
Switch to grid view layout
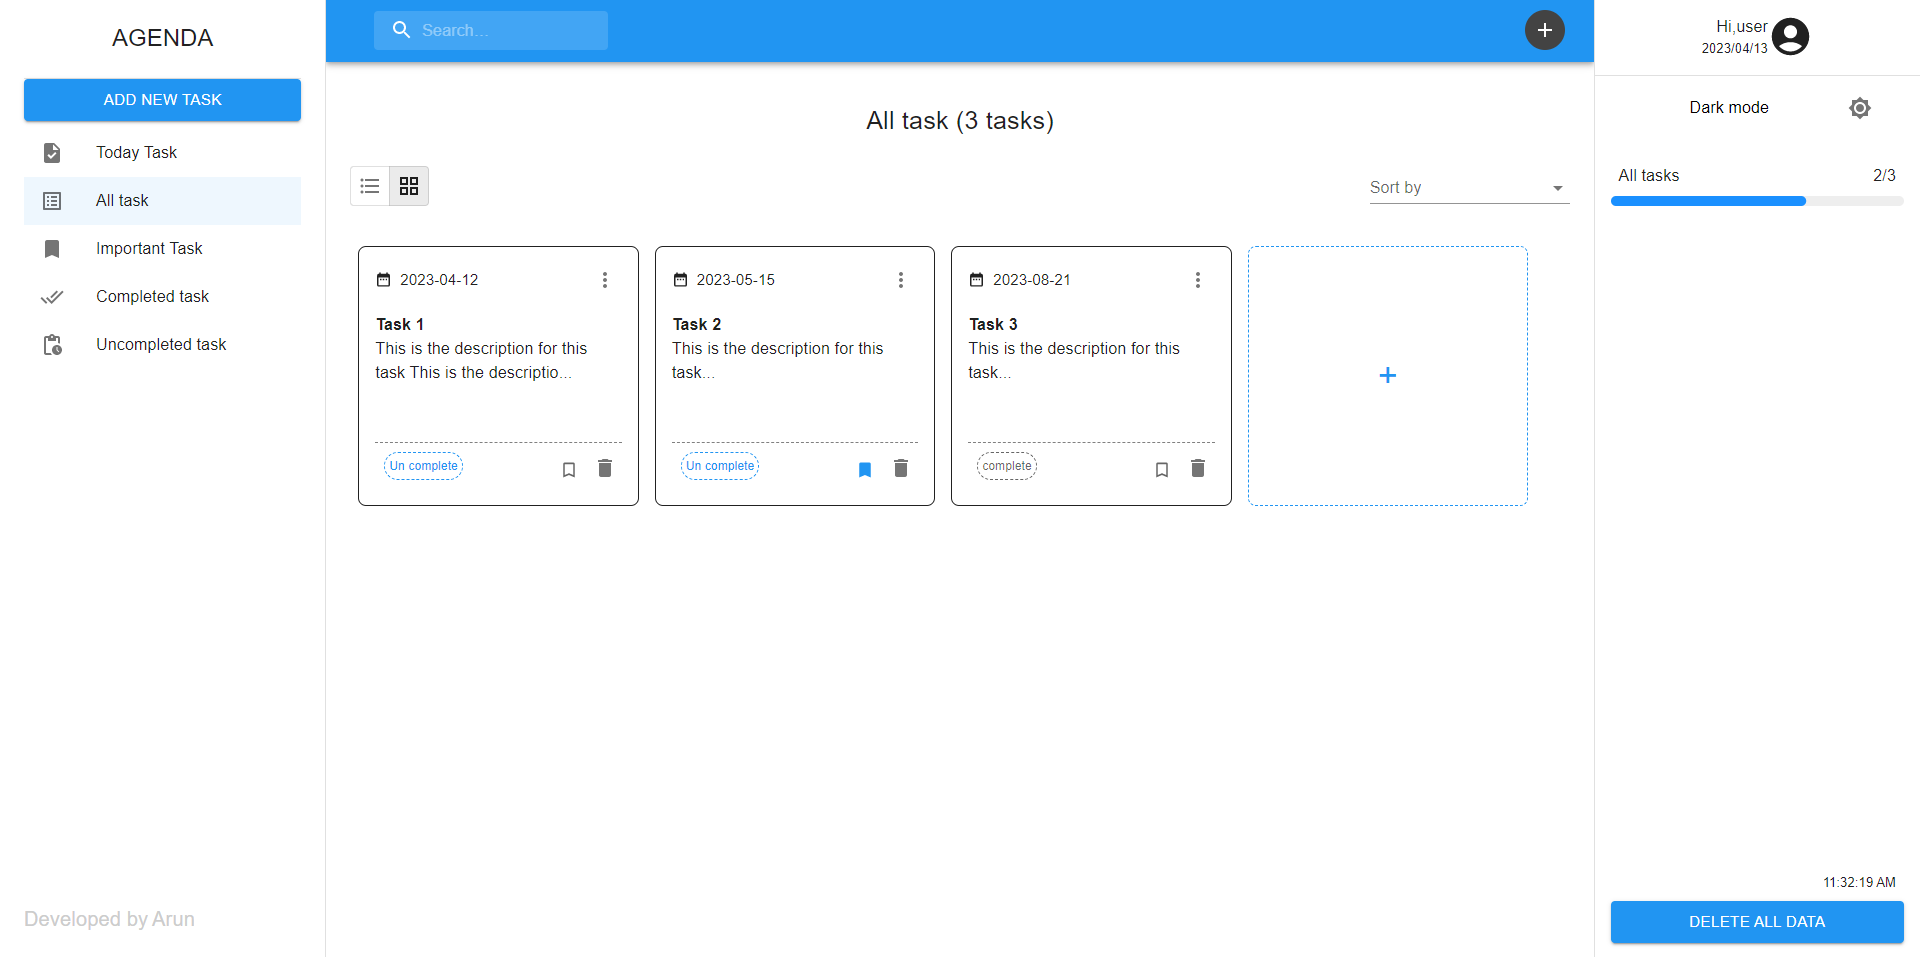pyautogui.click(x=409, y=186)
